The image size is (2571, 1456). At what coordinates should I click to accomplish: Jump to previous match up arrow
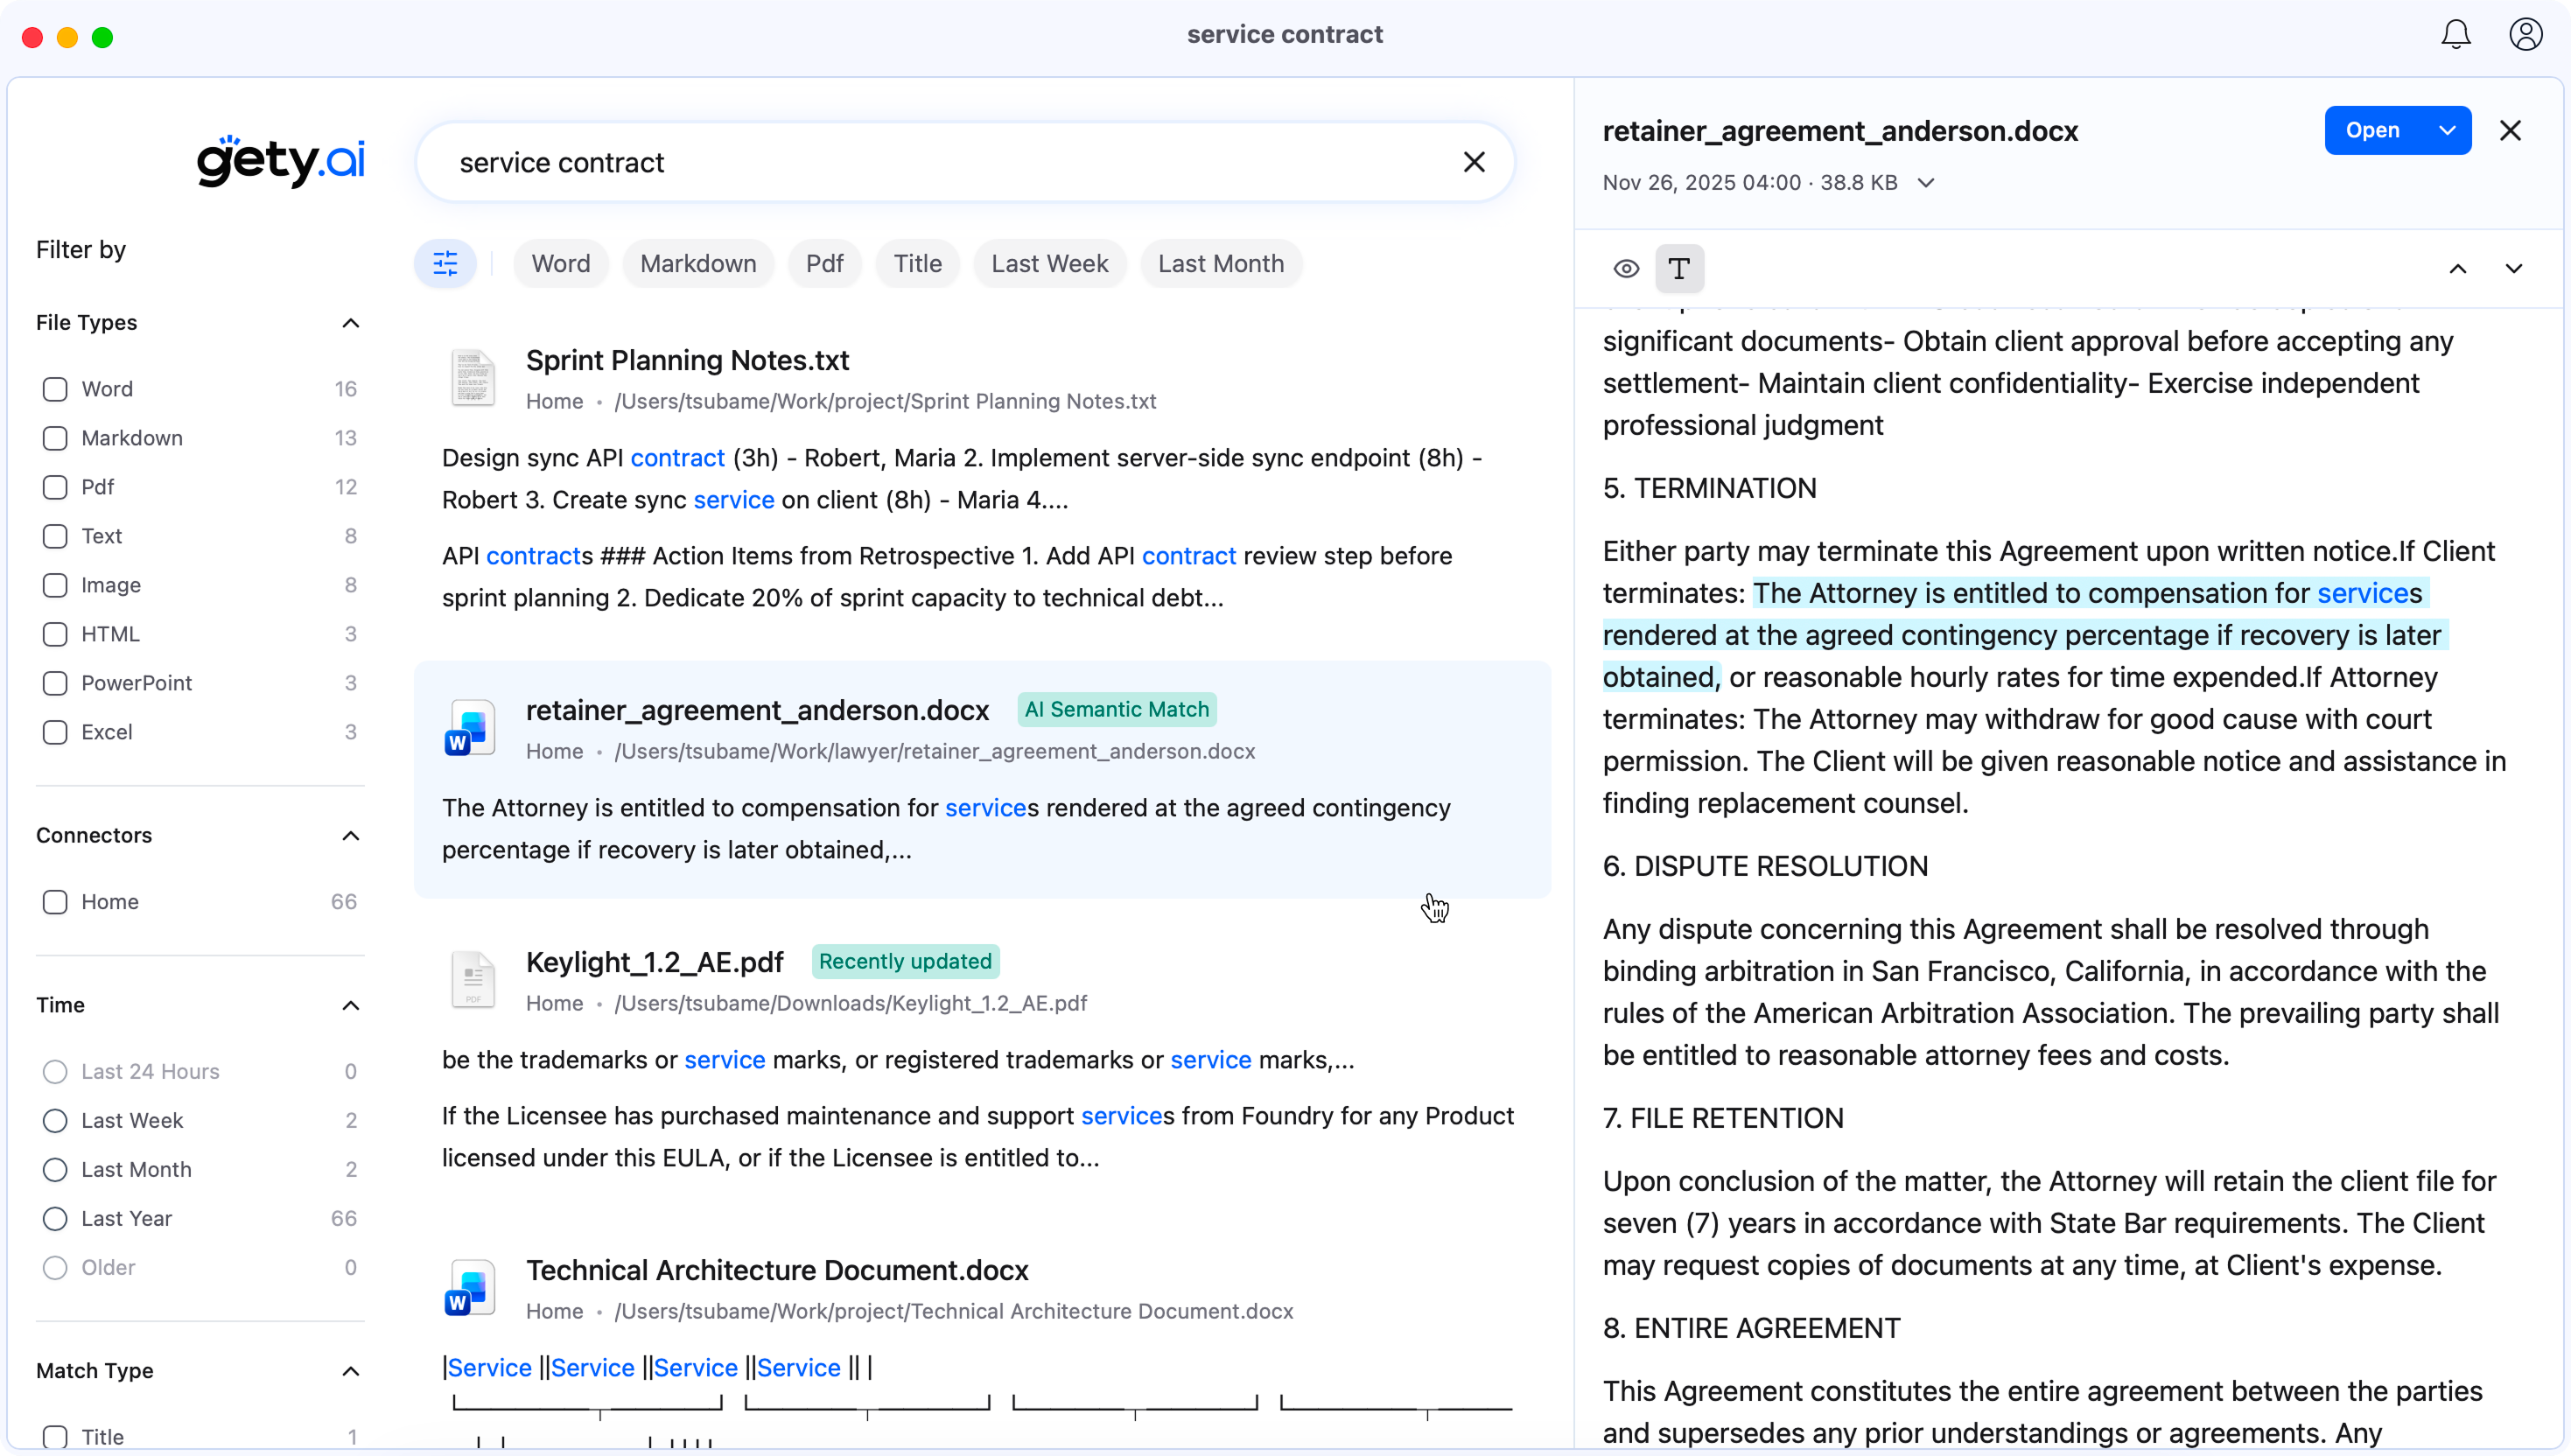click(2457, 269)
